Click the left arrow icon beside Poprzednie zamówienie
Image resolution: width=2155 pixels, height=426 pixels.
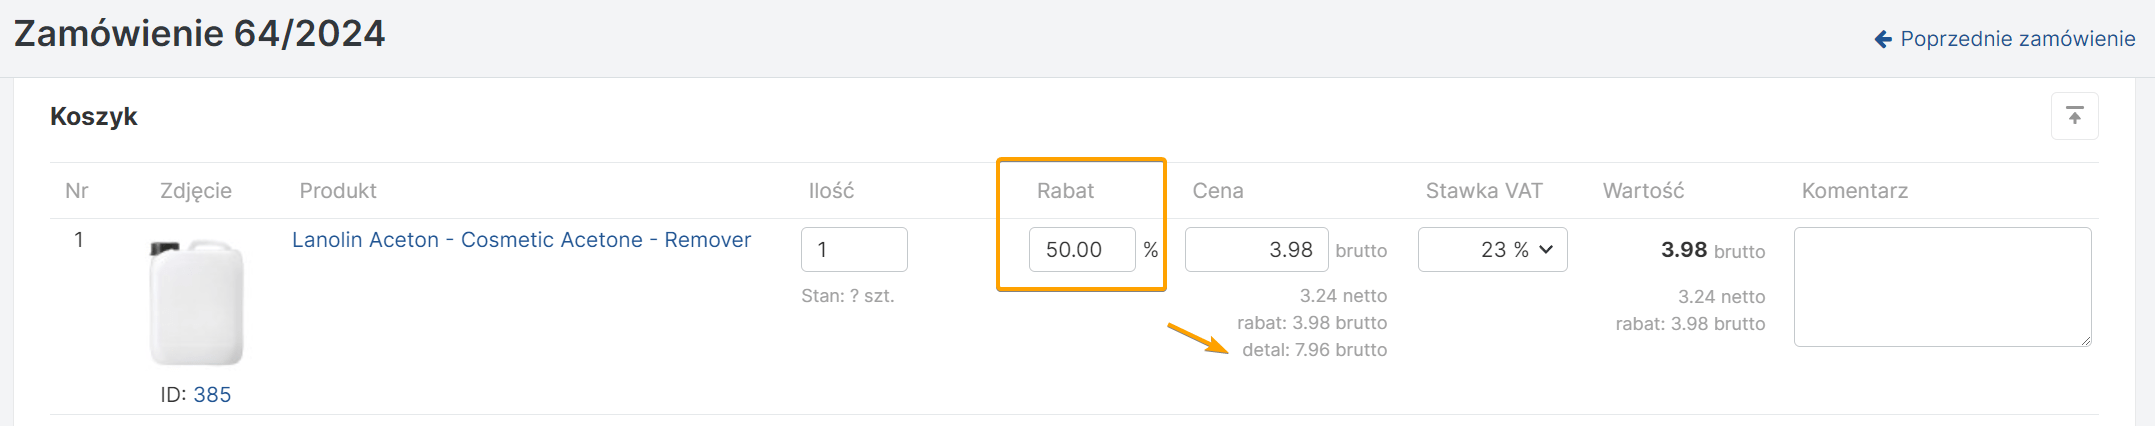tap(1883, 39)
